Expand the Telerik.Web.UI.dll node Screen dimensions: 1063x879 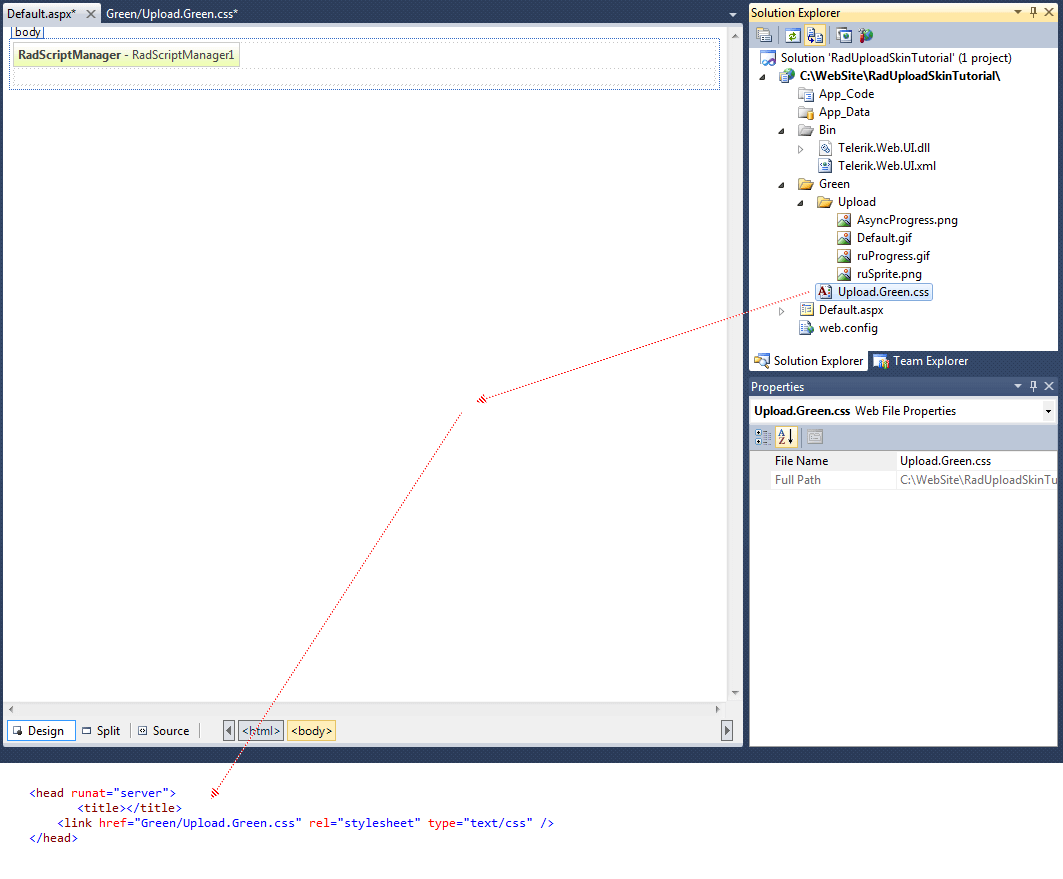(x=800, y=149)
